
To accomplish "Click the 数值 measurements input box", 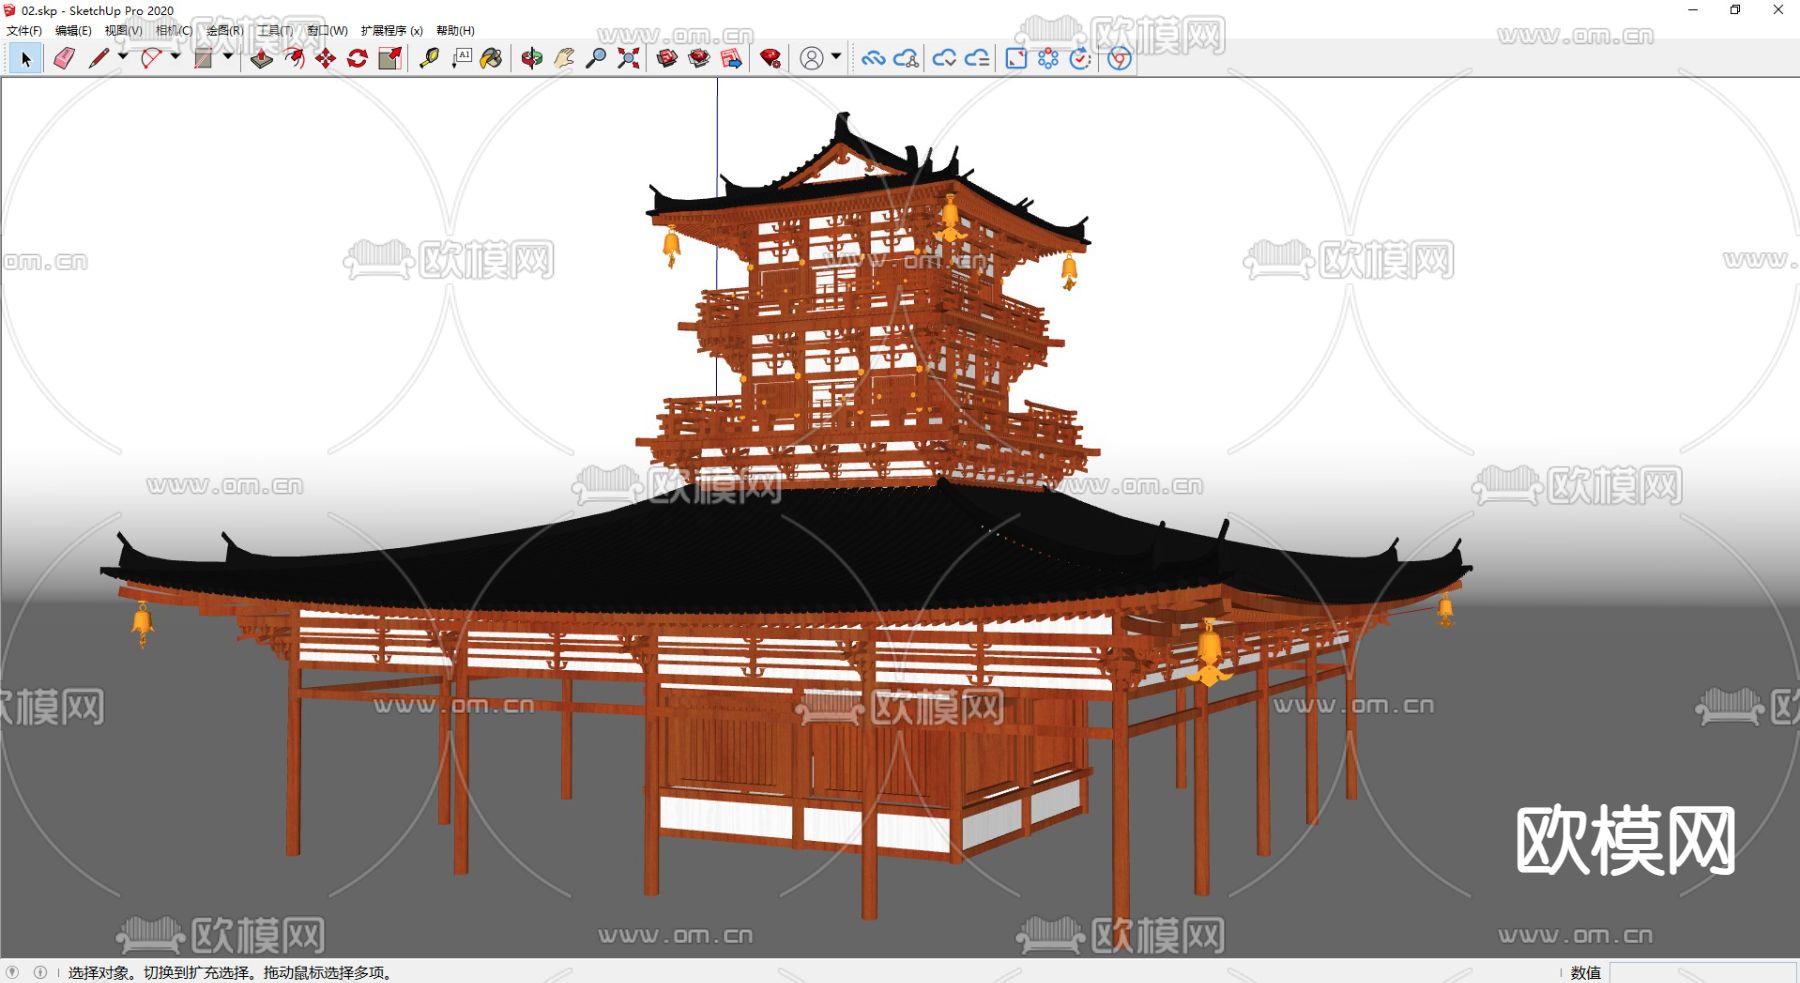I will click(x=1701, y=972).
